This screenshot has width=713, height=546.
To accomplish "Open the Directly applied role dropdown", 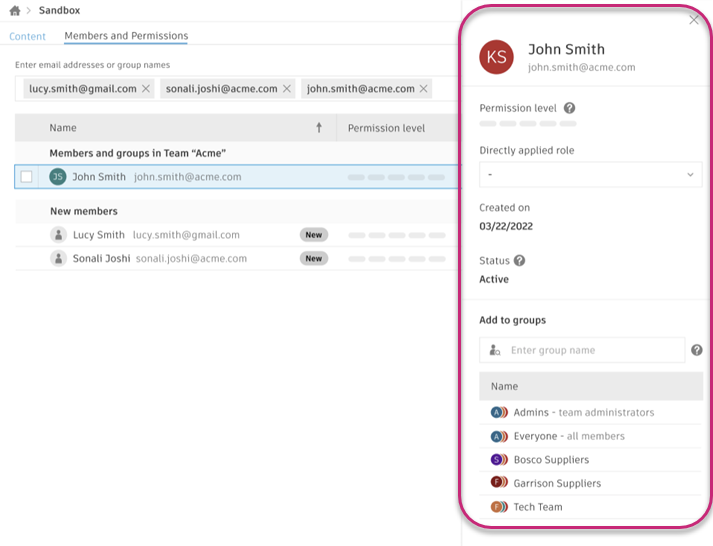I will [590, 175].
